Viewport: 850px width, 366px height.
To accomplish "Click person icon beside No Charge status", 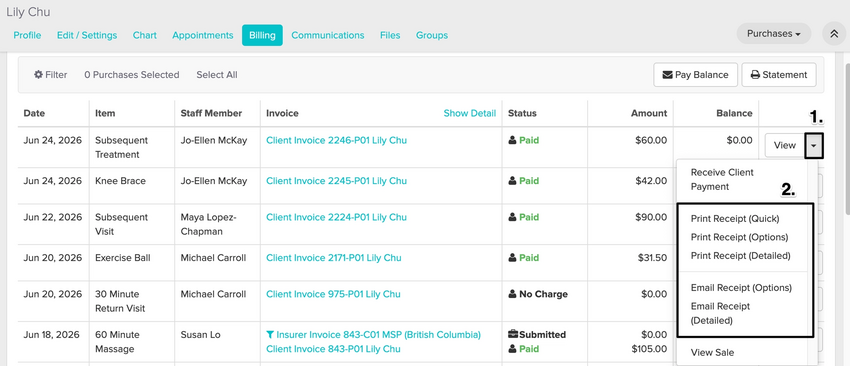I will pyautogui.click(x=512, y=294).
